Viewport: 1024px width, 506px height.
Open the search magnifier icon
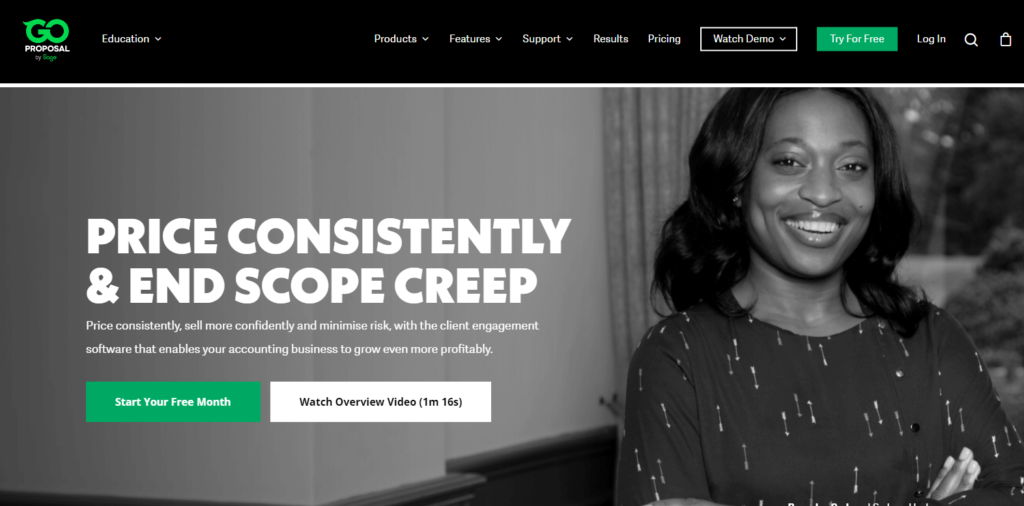[971, 40]
